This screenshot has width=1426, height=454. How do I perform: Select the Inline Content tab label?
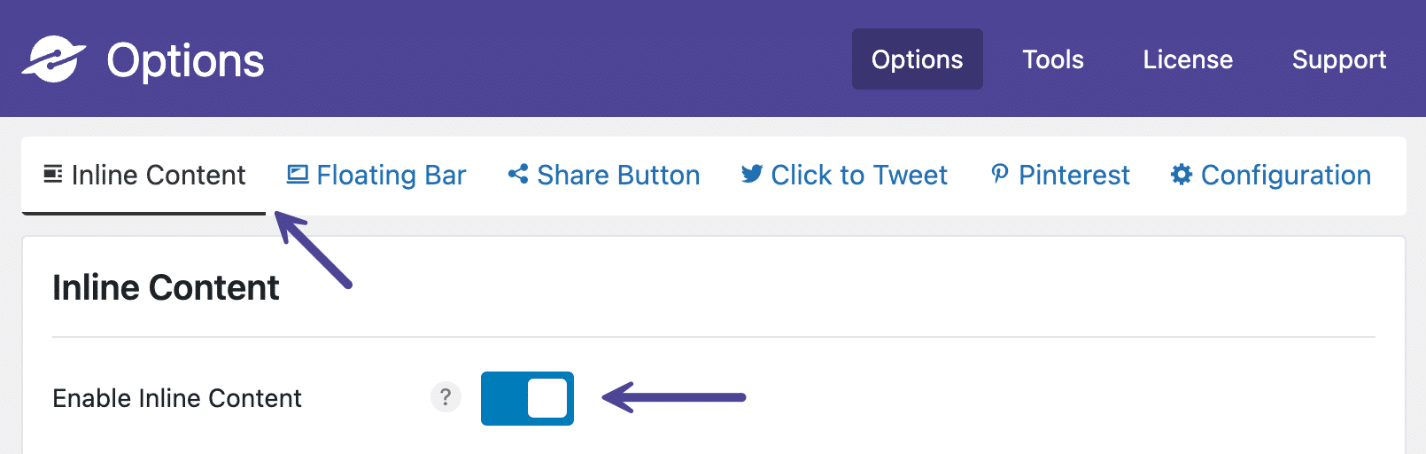158,175
